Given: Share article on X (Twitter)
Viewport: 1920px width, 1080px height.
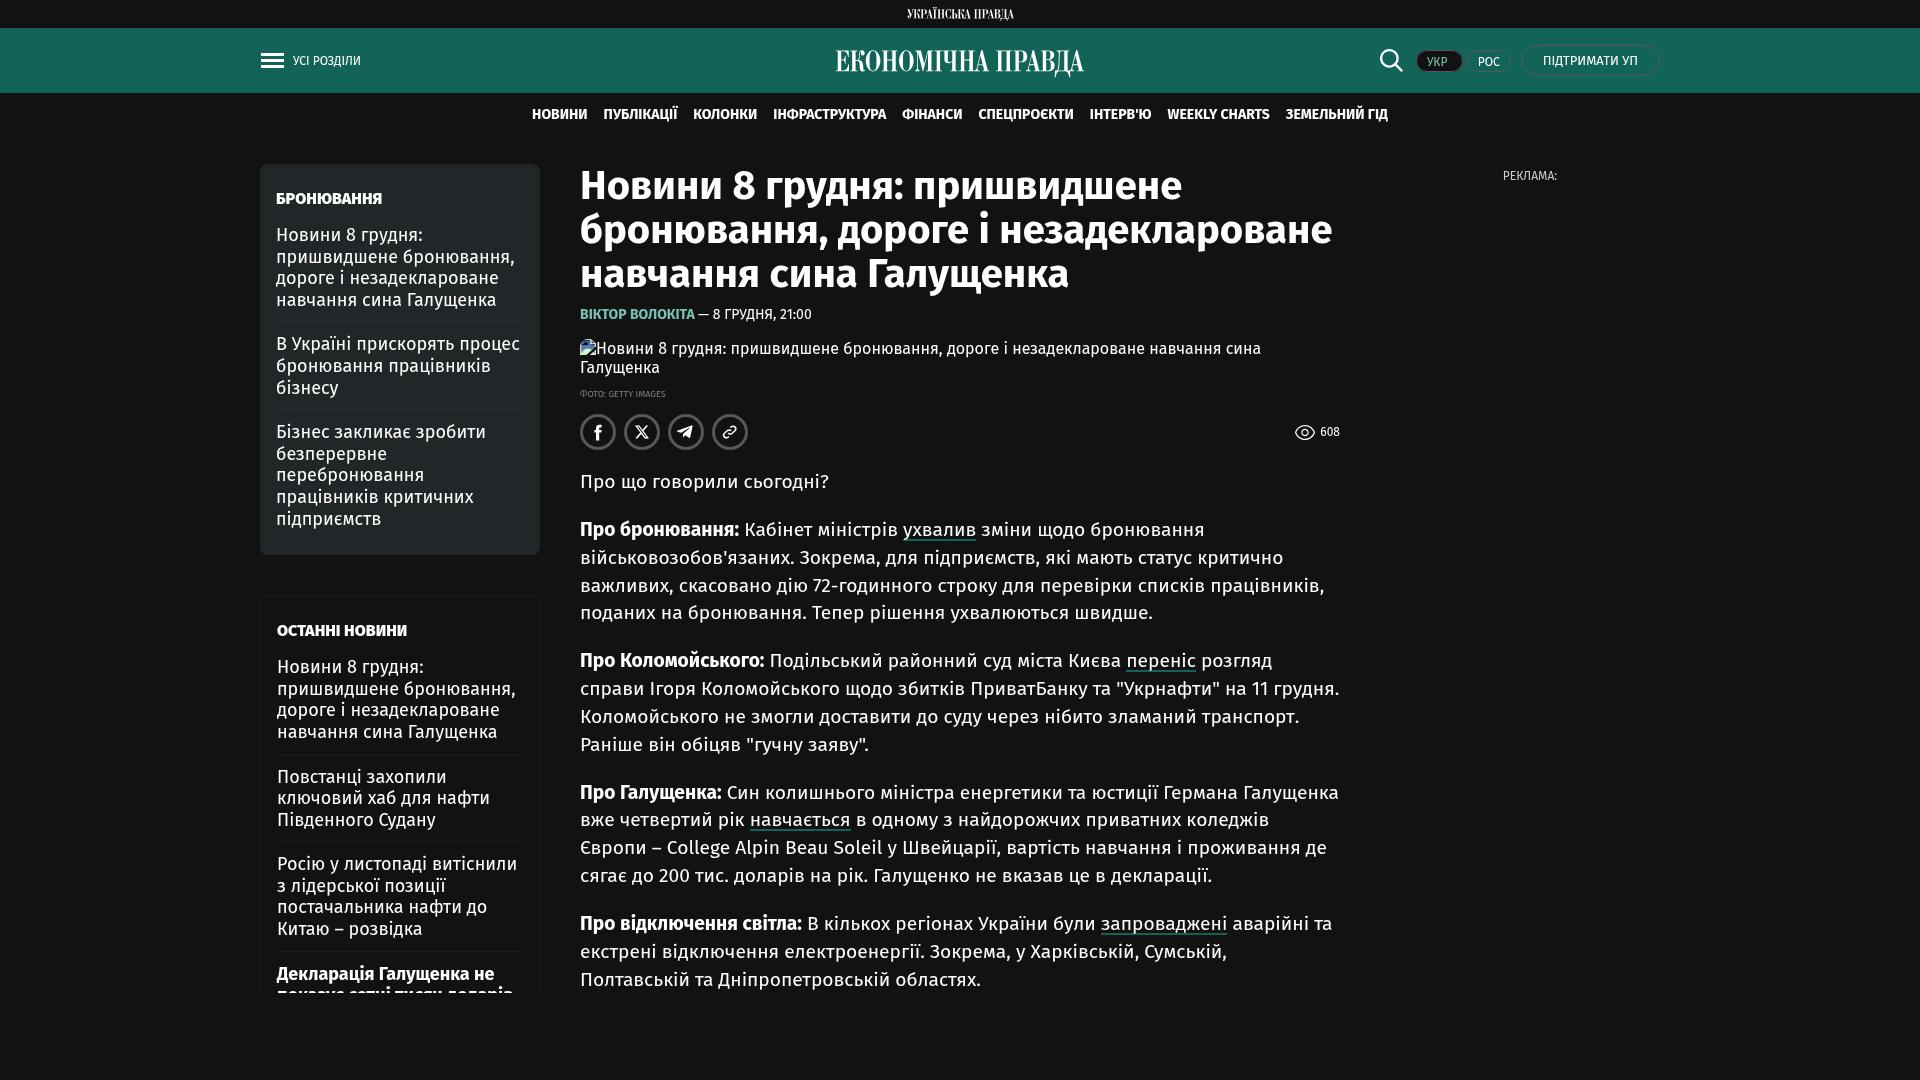Looking at the screenshot, I should pyautogui.click(x=642, y=432).
